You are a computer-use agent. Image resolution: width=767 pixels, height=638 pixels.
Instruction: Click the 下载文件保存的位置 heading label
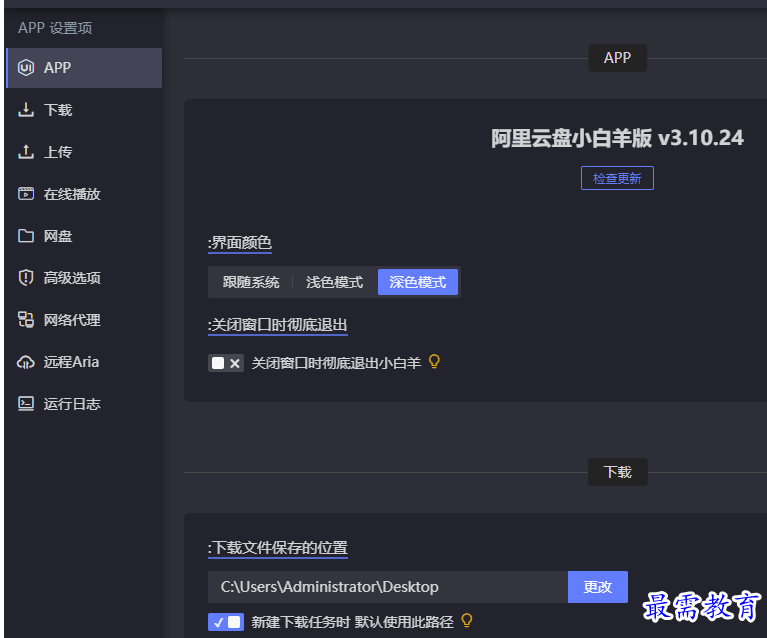coord(278,547)
